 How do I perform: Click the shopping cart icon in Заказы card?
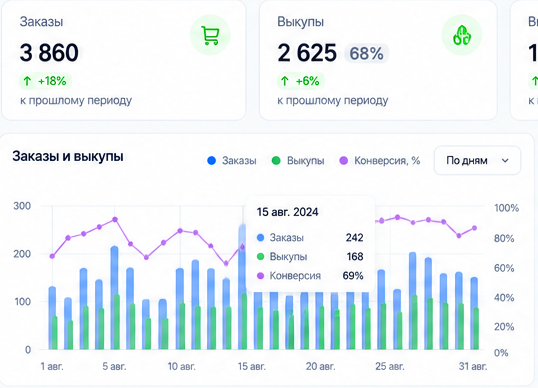click(x=210, y=35)
